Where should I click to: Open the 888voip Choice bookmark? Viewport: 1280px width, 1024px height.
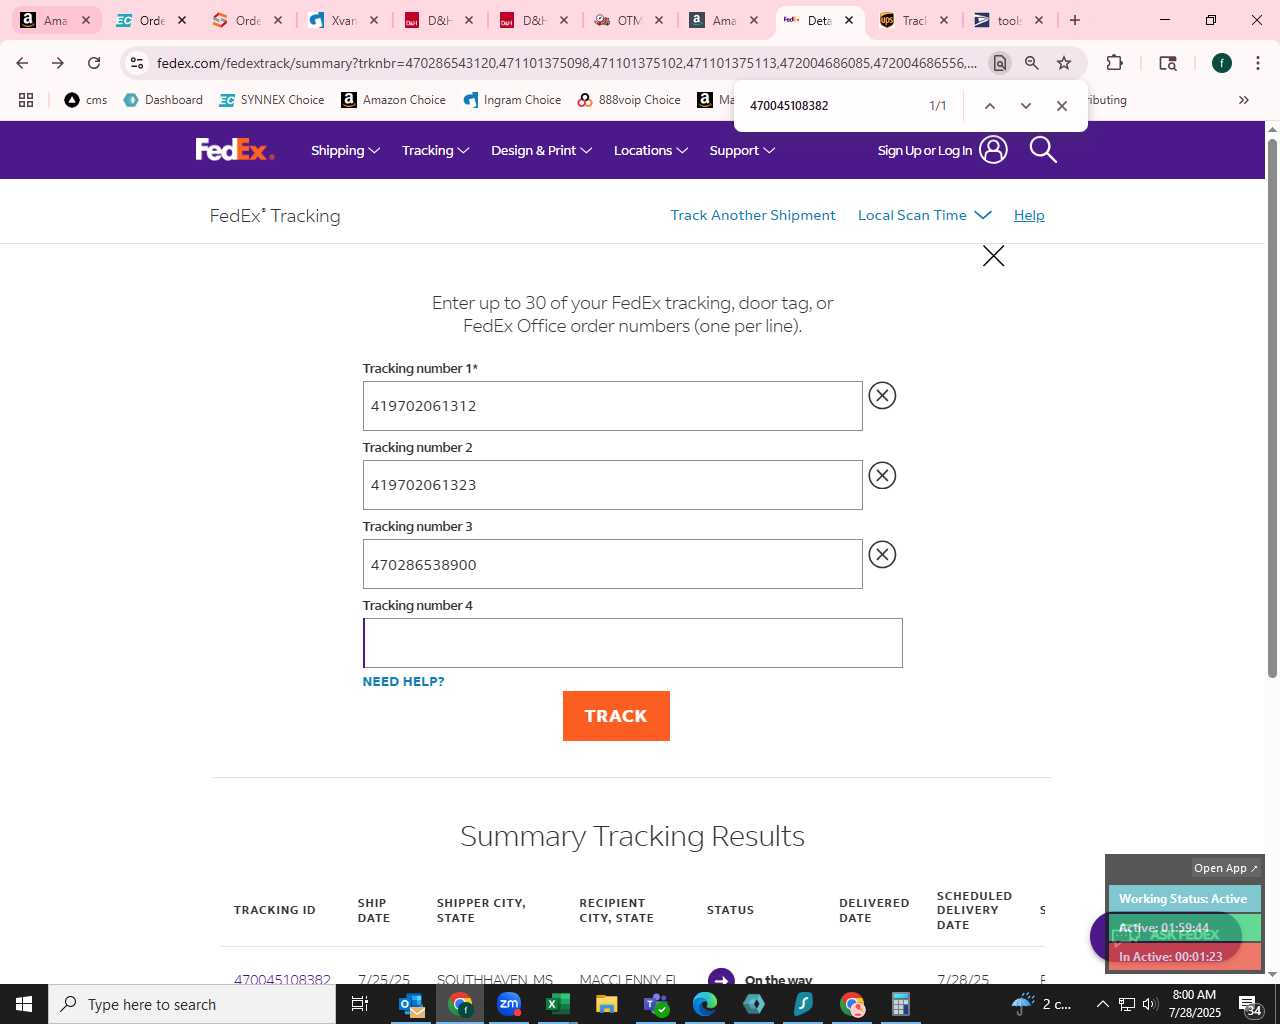(629, 100)
